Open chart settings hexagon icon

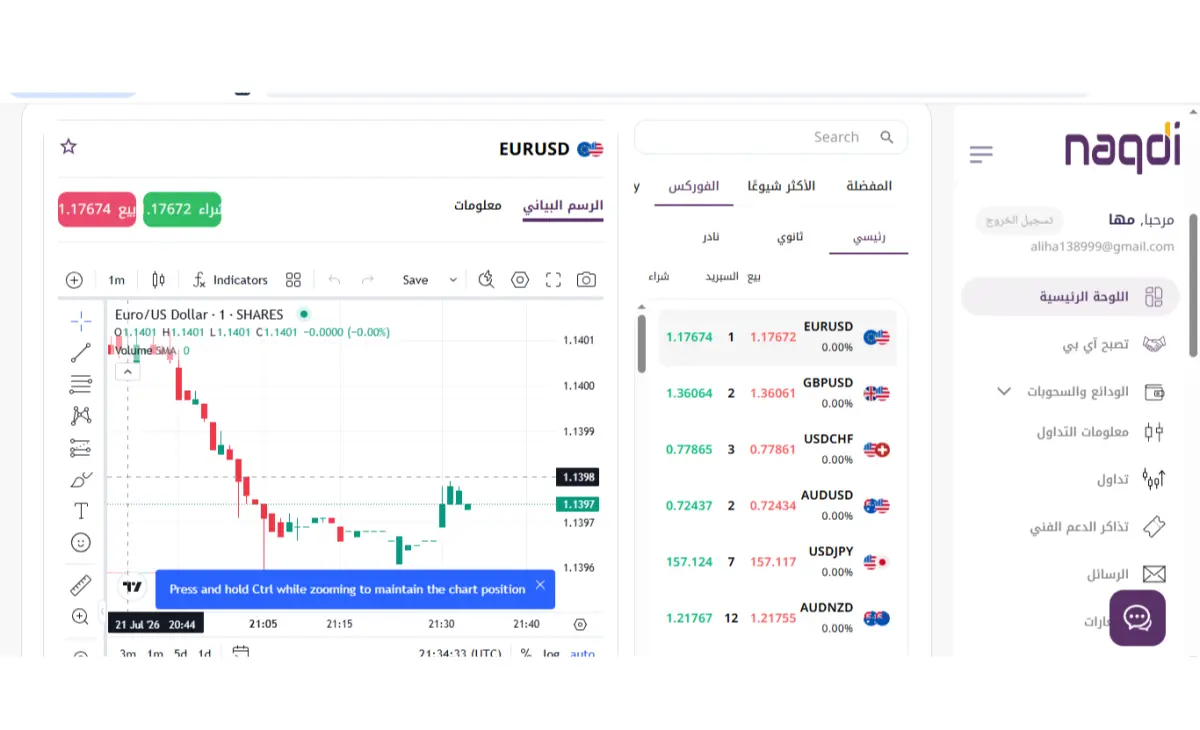(x=520, y=280)
